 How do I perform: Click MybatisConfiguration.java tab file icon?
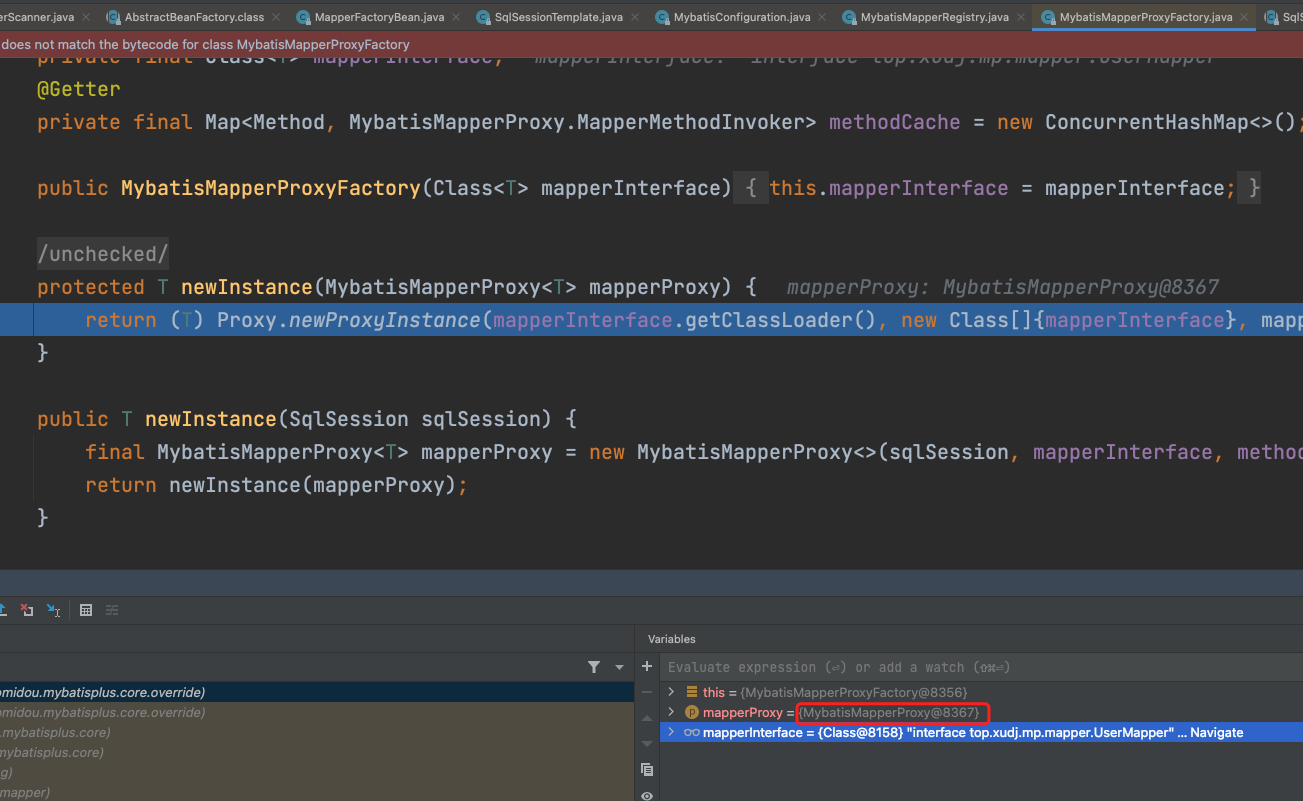[661, 17]
